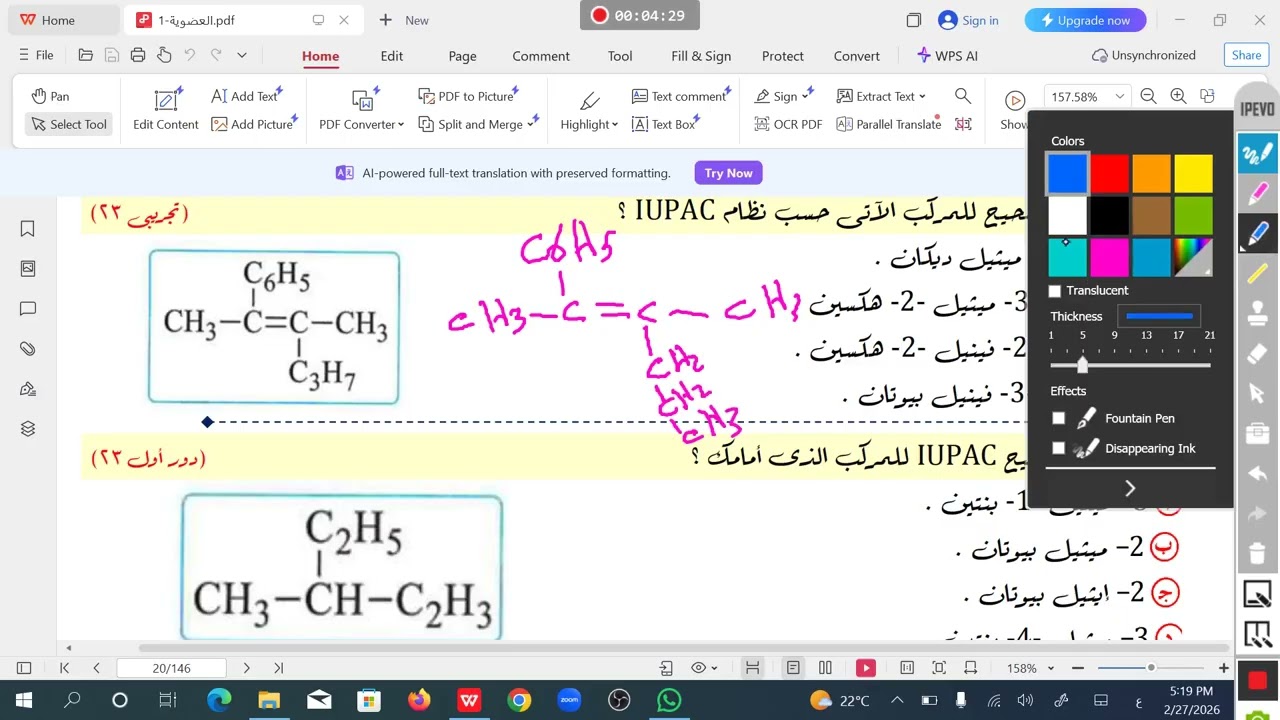Switch to the Convert ribbon tab
1280x720 pixels.
(x=857, y=56)
